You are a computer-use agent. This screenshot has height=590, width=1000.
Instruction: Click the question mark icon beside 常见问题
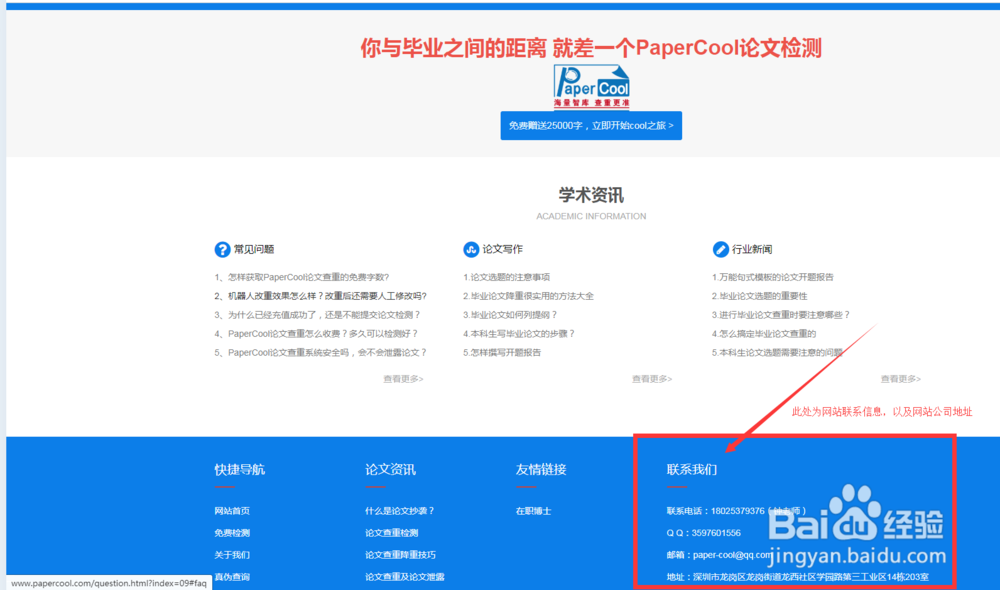(221, 249)
